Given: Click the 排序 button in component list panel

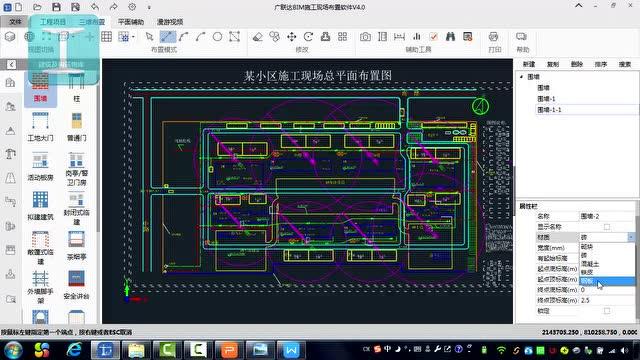Looking at the screenshot, I should [600, 64].
